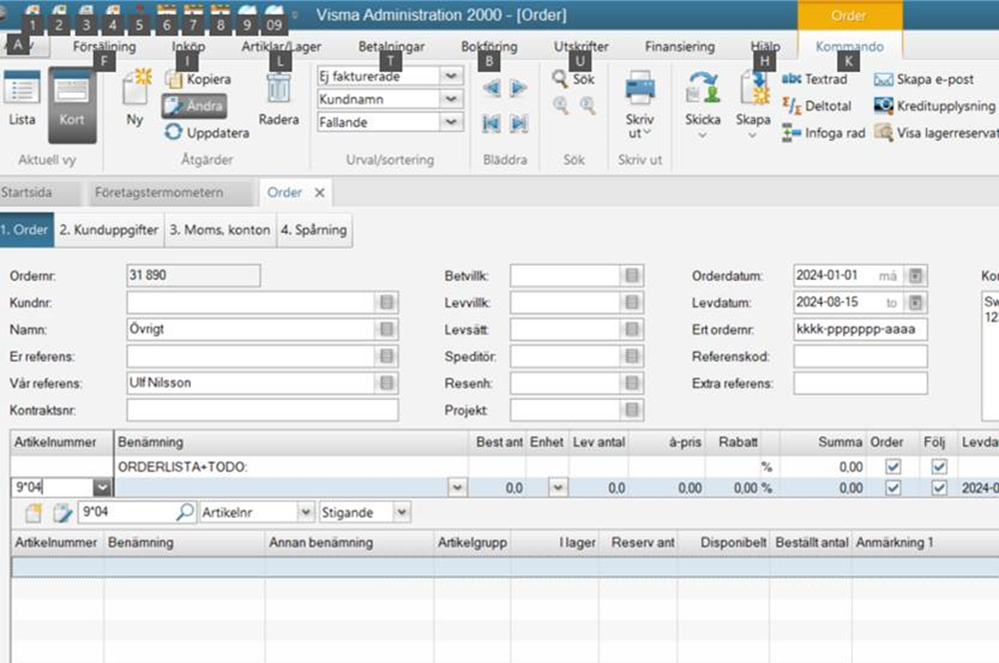Expand the Stigande sort order dropdown
Screen dimensions: 999x663
click(401, 512)
